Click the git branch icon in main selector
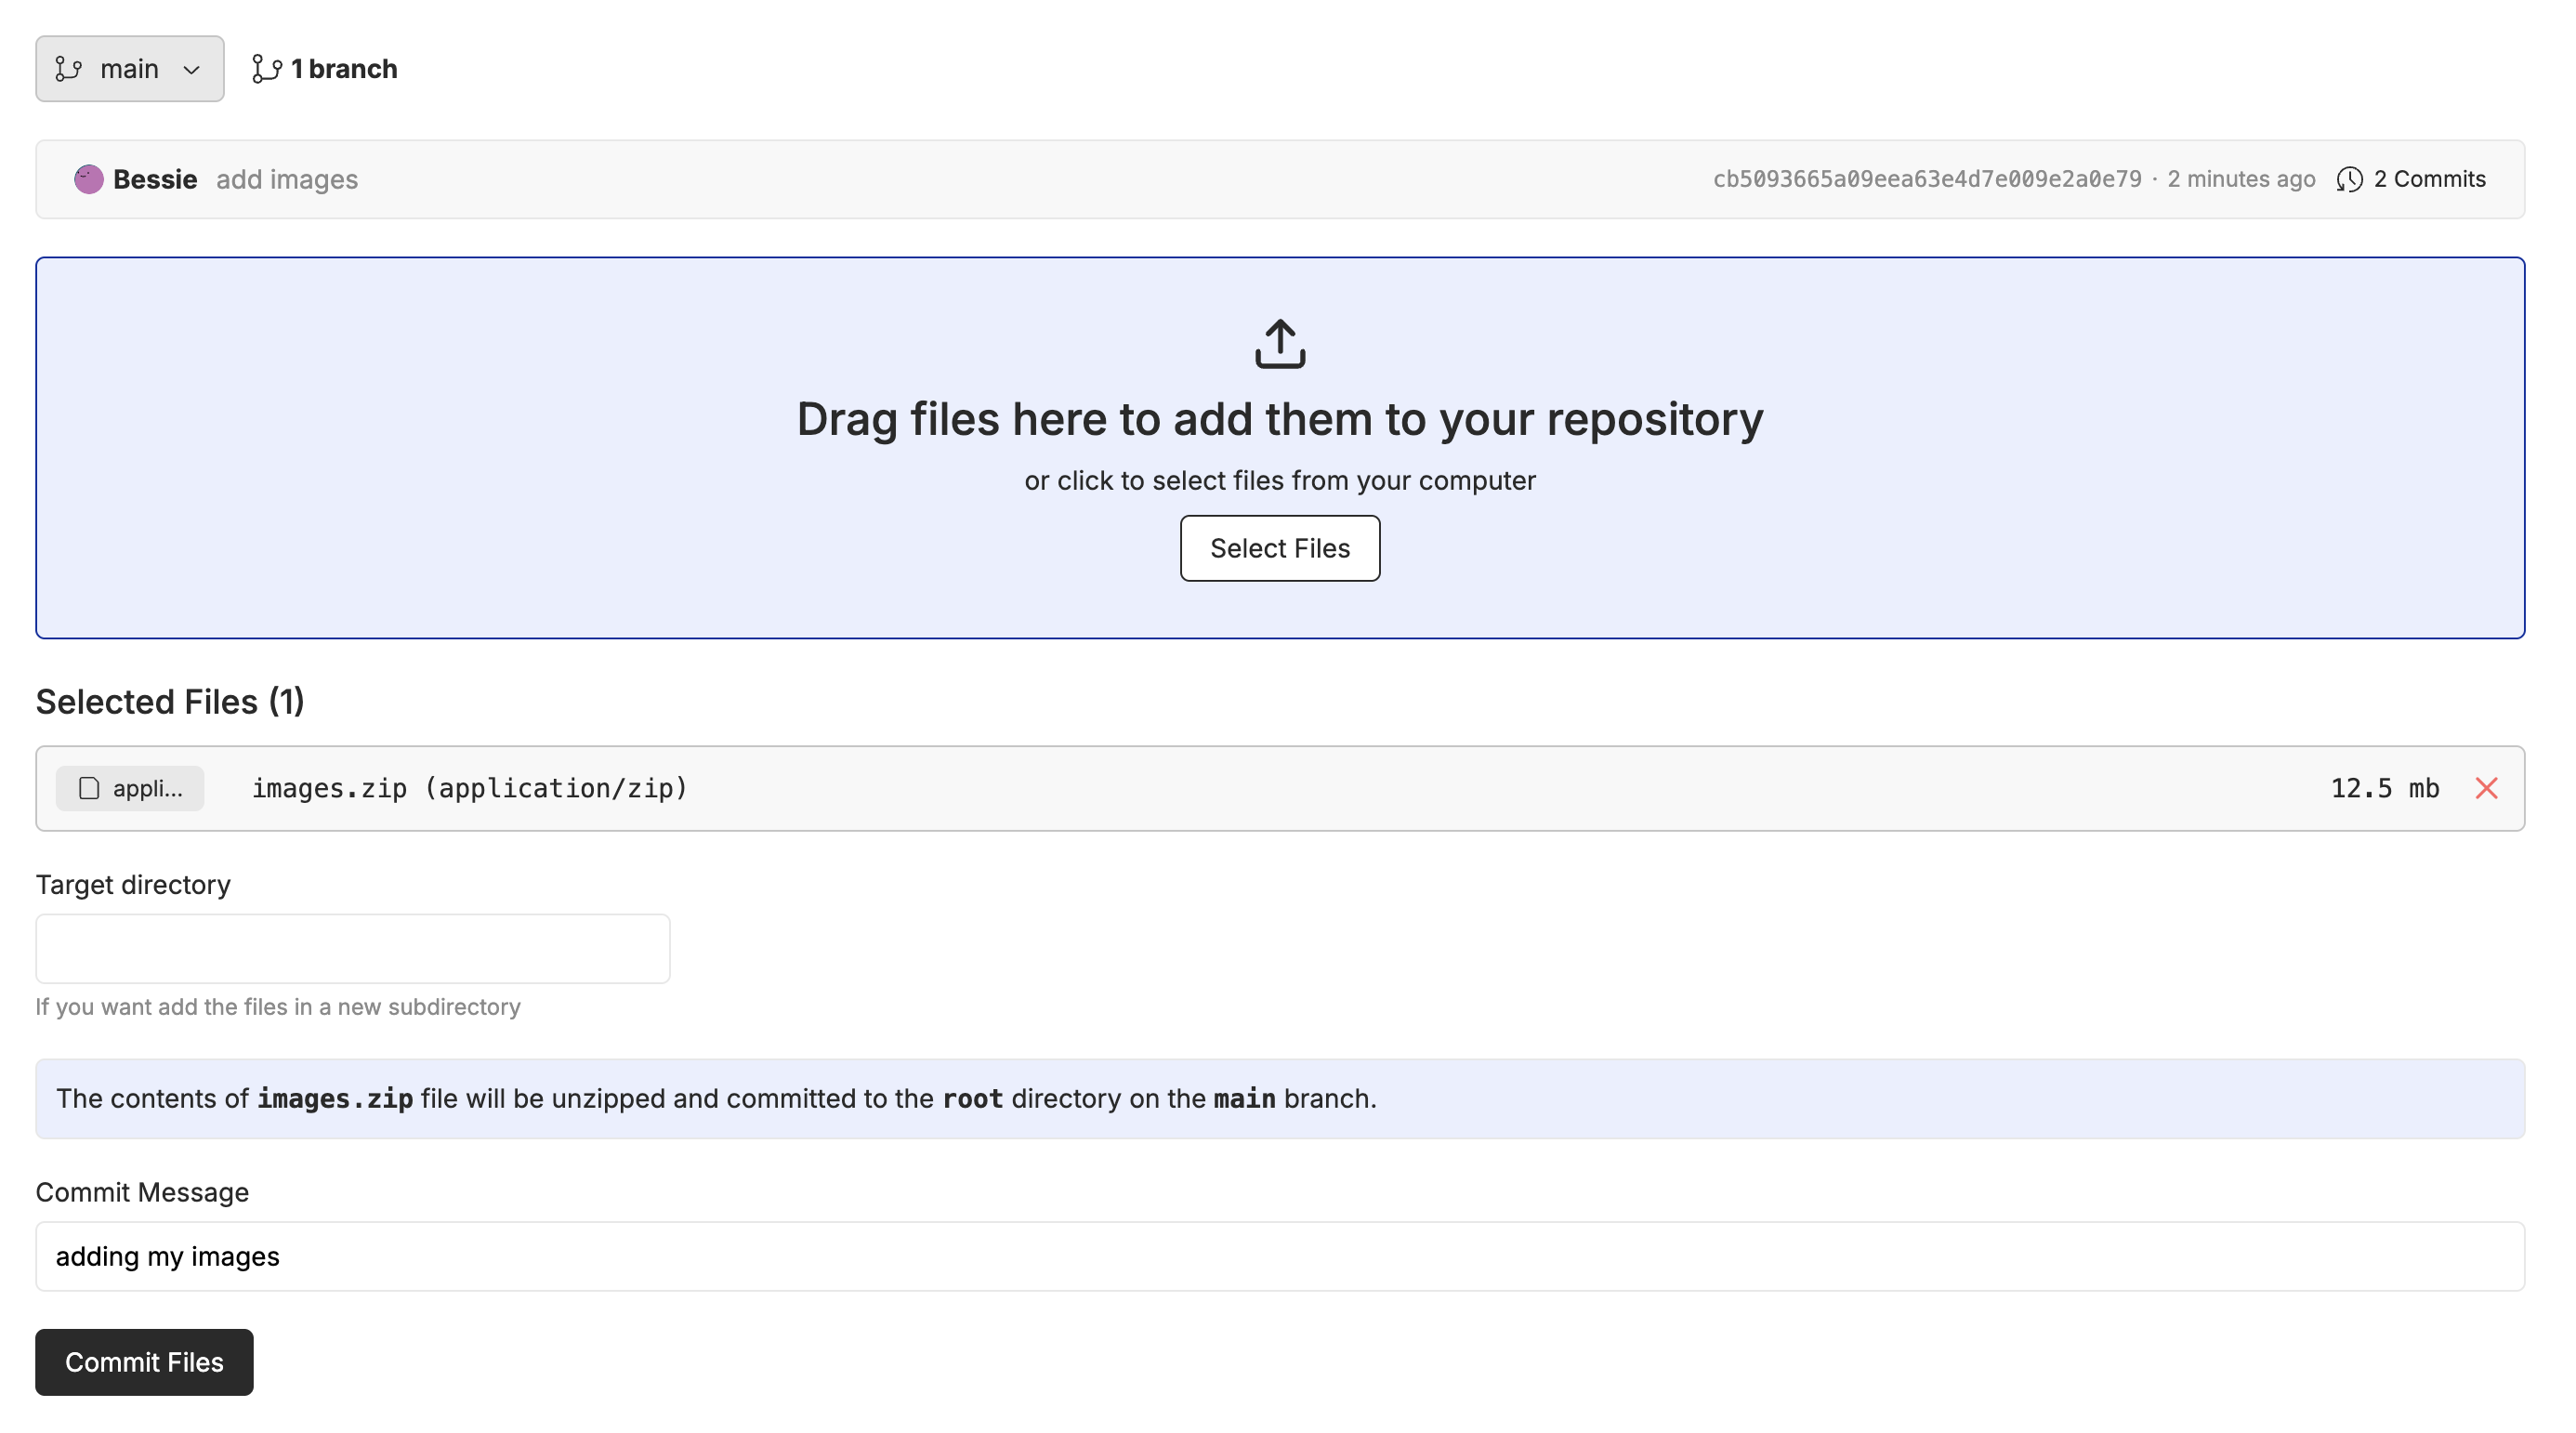This screenshot has width=2576, height=1433. (69, 69)
